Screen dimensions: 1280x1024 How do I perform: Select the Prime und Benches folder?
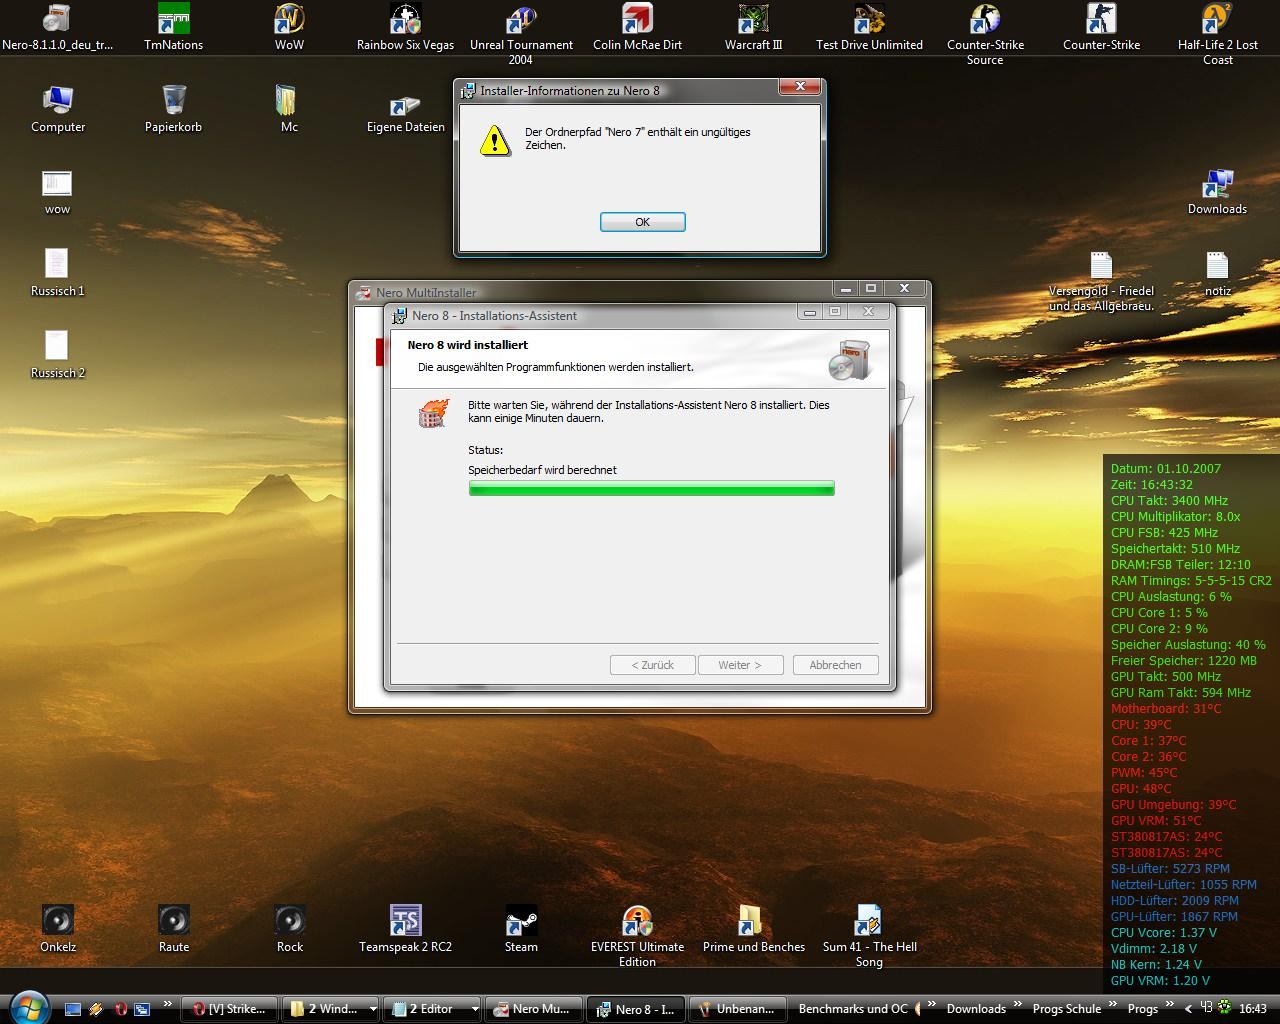pyautogui.click(x=753, y=929)
